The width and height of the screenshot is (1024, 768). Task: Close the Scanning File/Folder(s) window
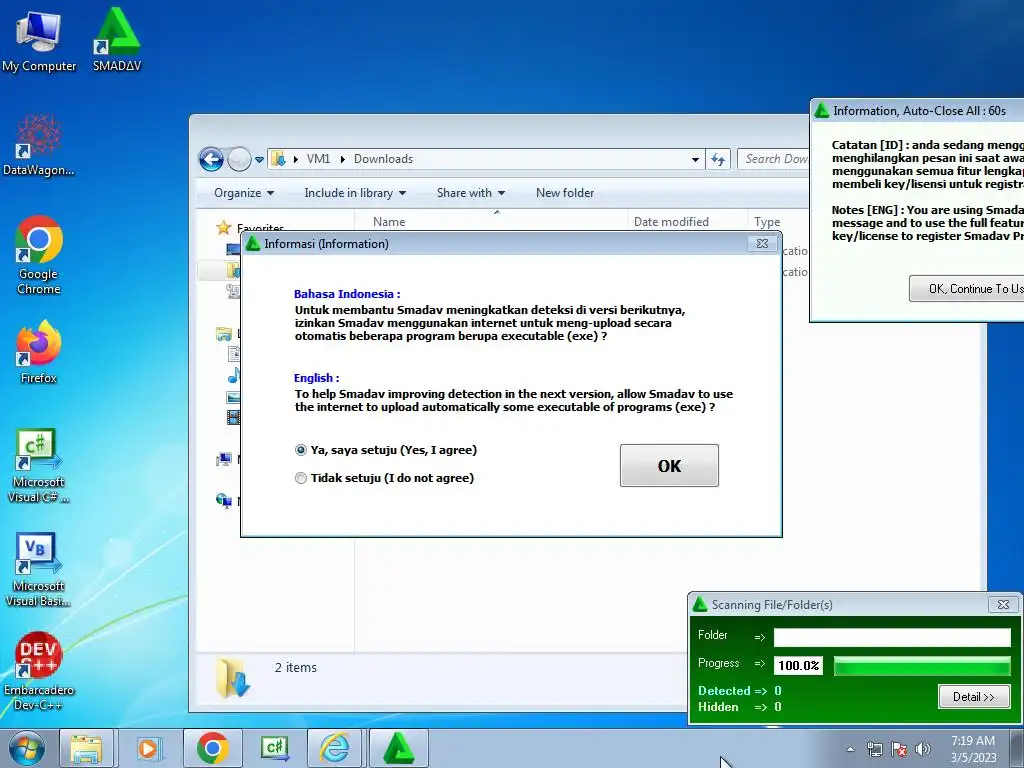[1003, 605]
